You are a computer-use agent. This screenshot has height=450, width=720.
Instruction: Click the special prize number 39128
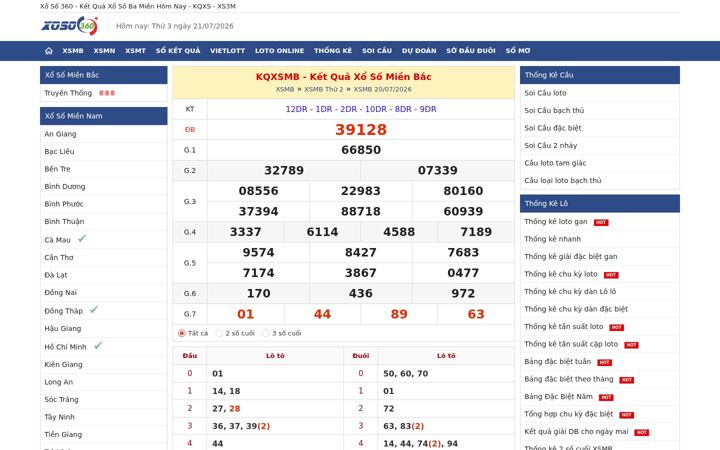tap(361, 129)
